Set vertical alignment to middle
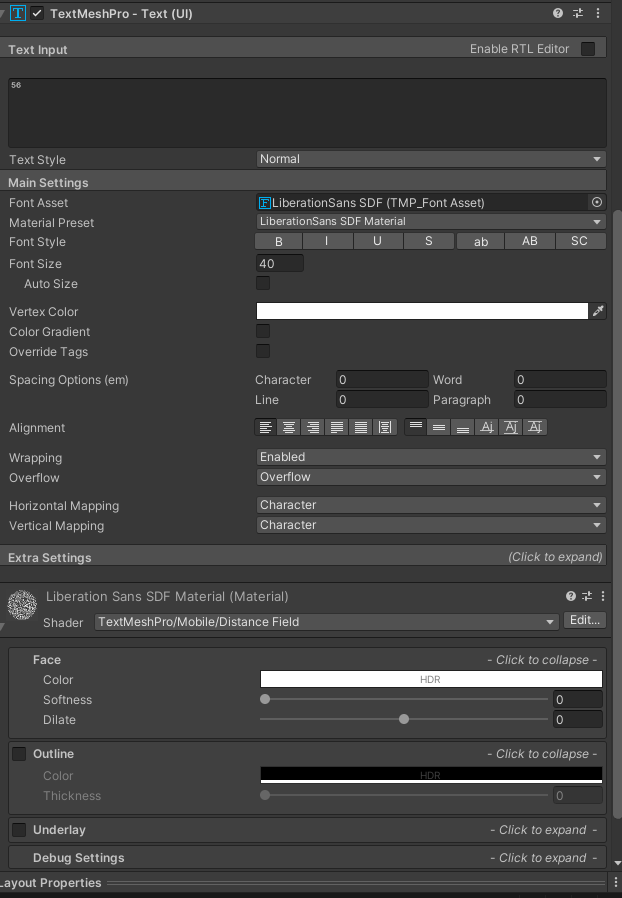 click(x=439, y=427)
